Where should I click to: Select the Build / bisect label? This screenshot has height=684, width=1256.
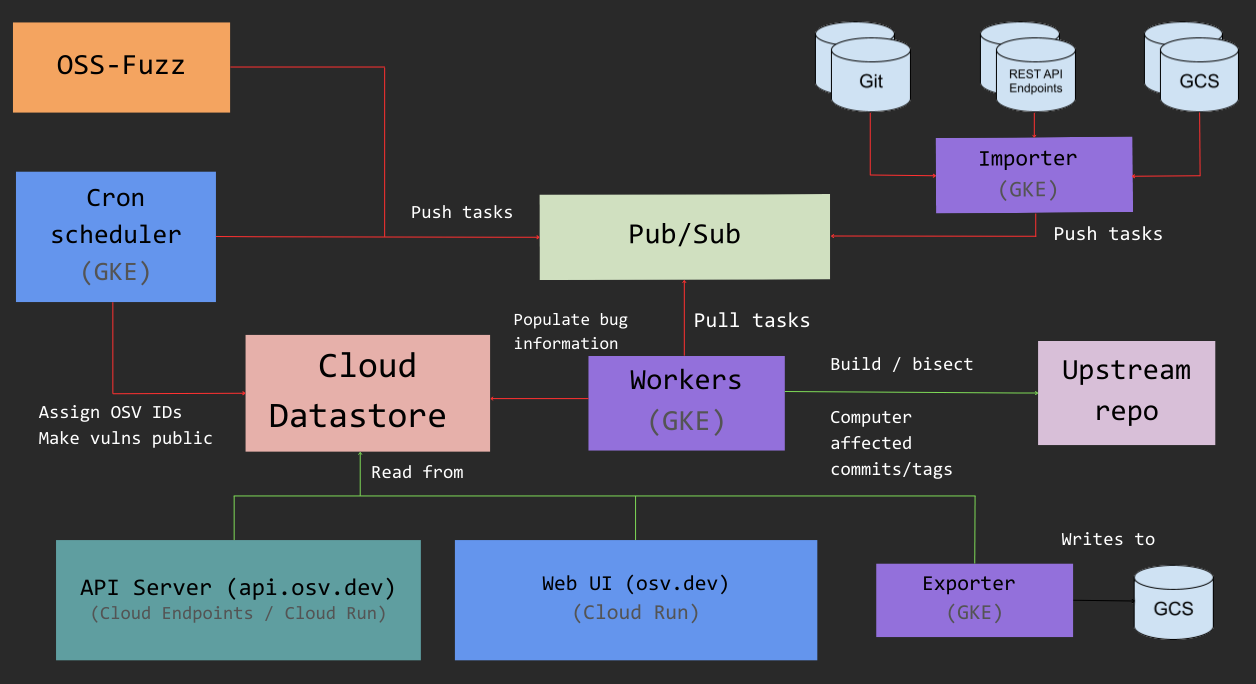point(902,364)
